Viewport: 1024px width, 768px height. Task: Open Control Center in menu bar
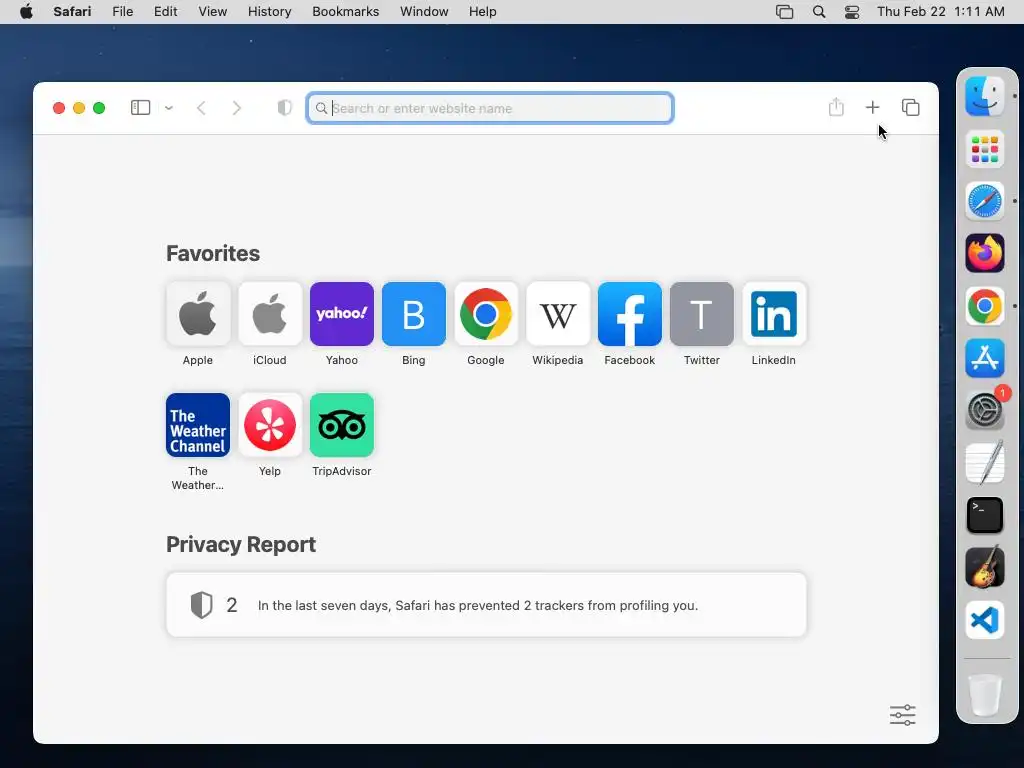tap(852, 12)
